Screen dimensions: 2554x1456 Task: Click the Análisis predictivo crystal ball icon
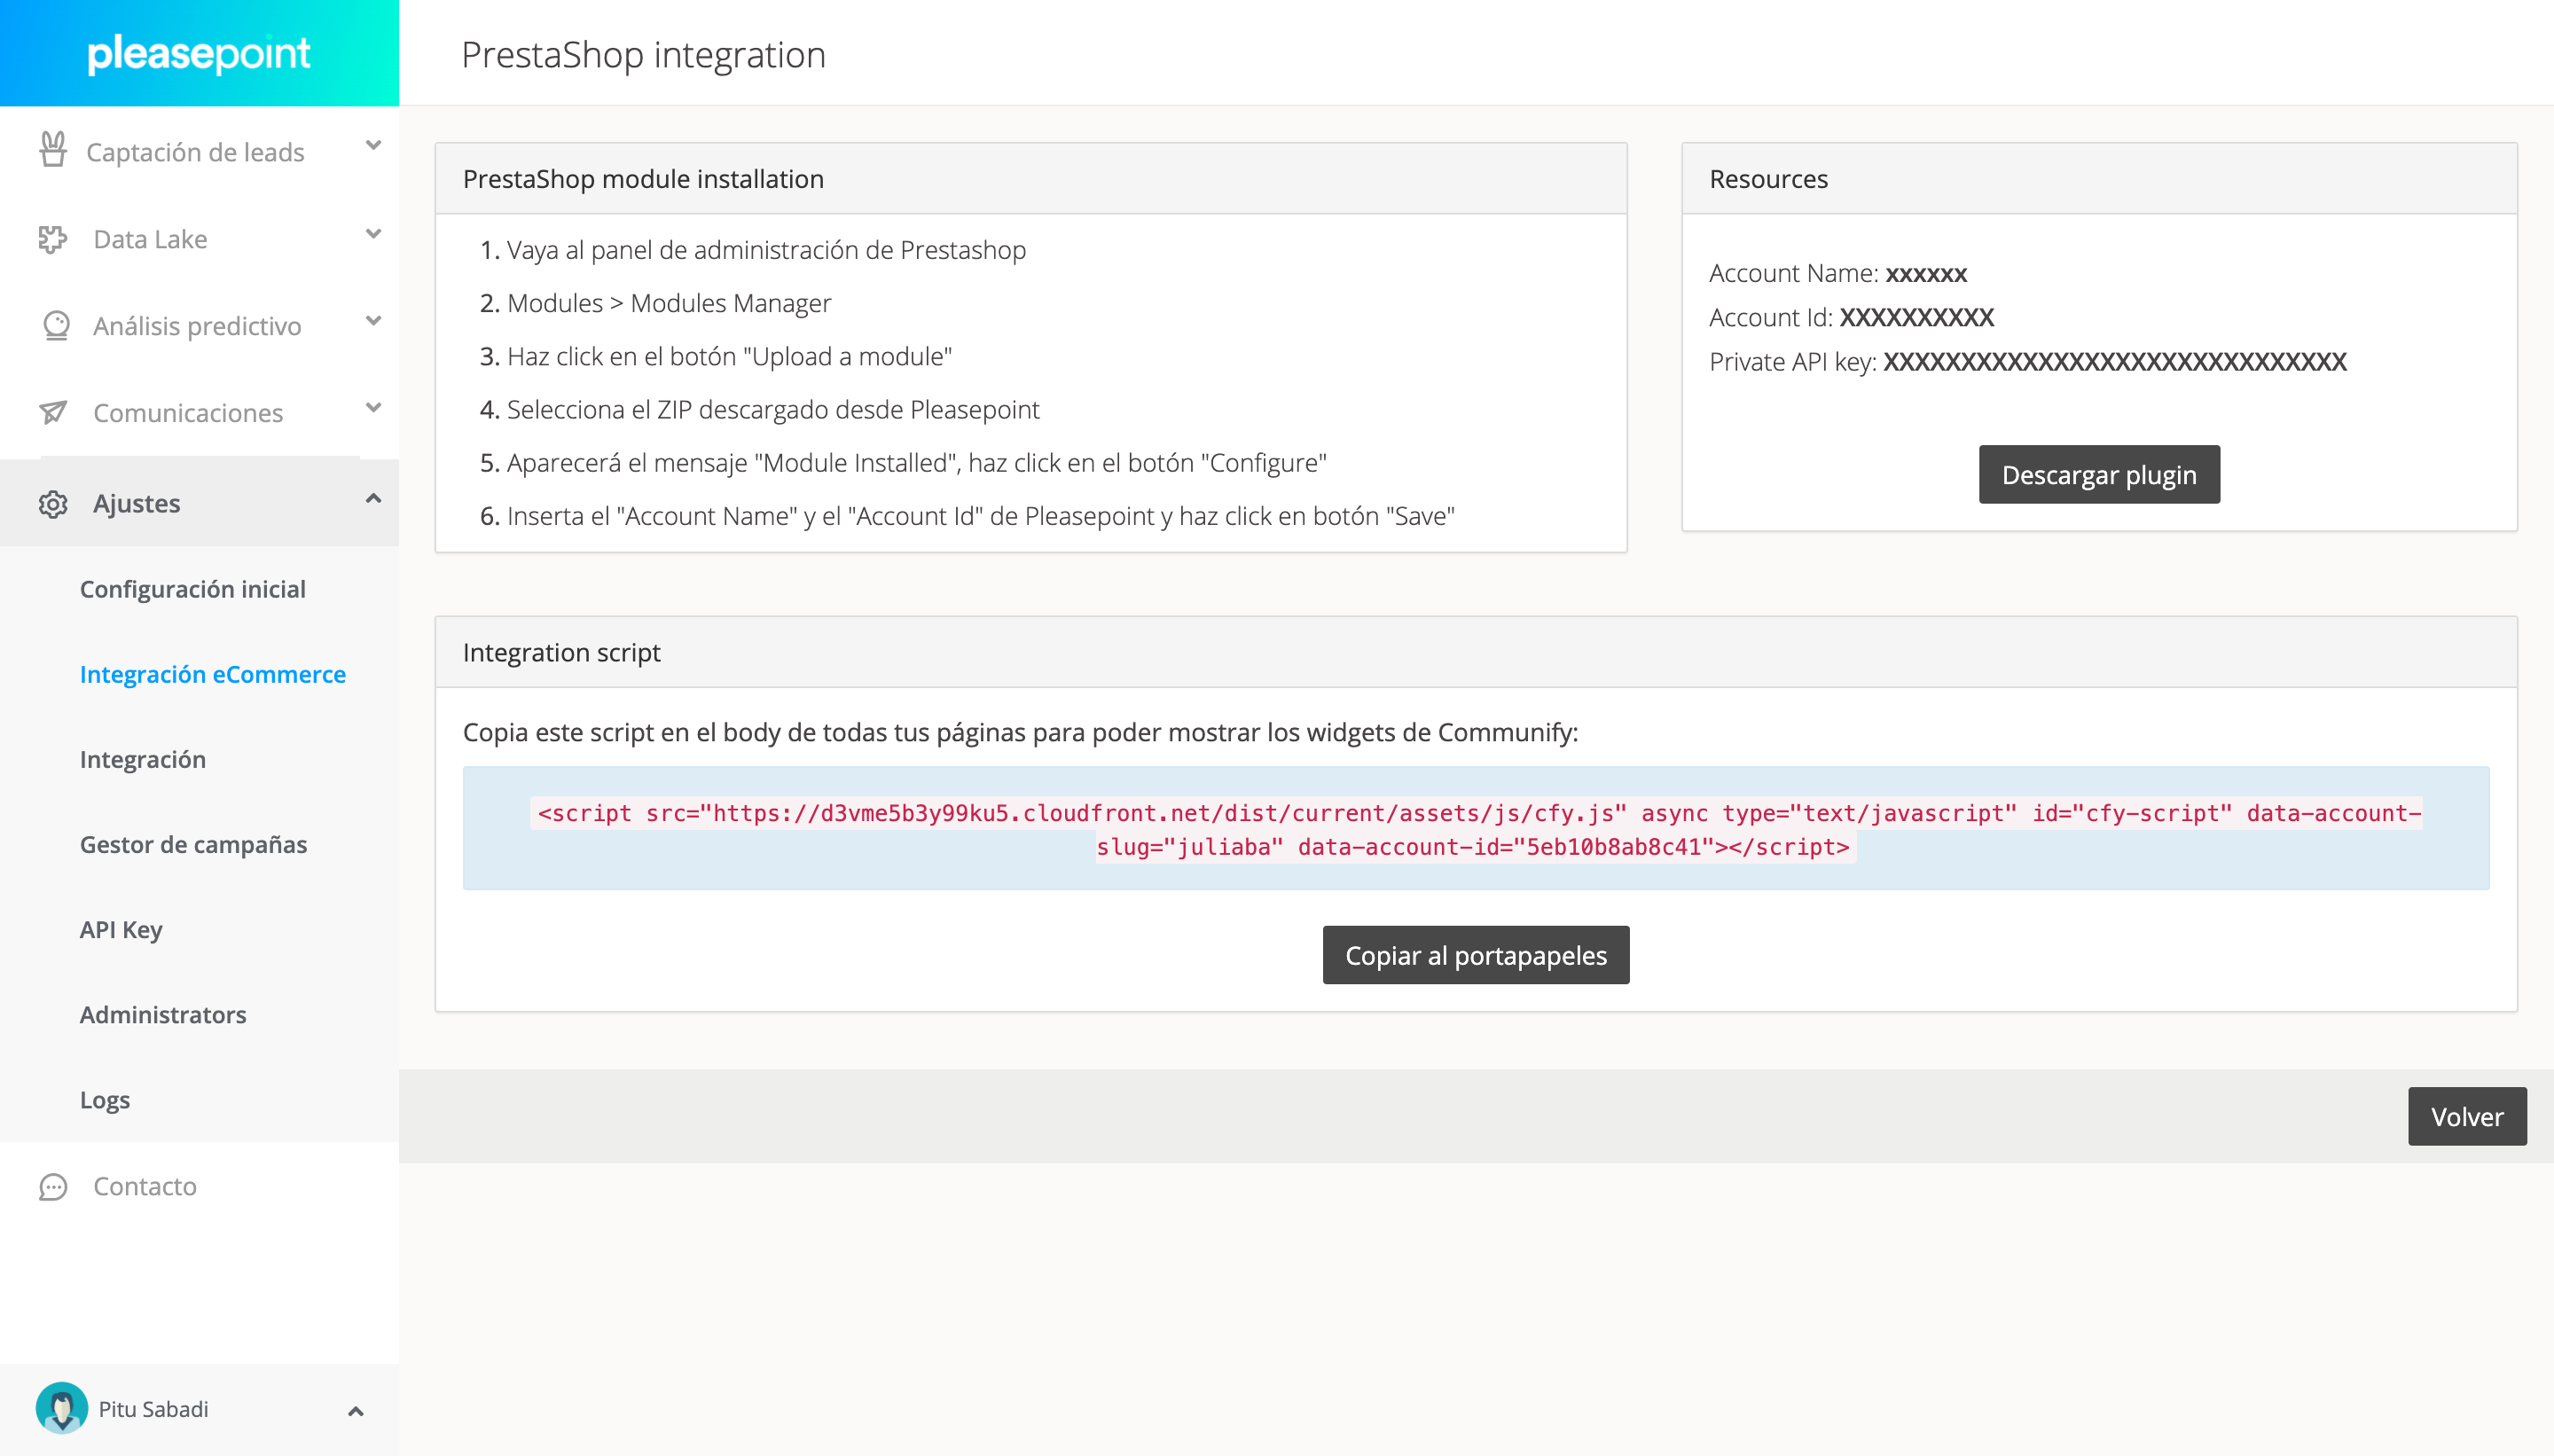pyautogui.click(x=56, y=326)
